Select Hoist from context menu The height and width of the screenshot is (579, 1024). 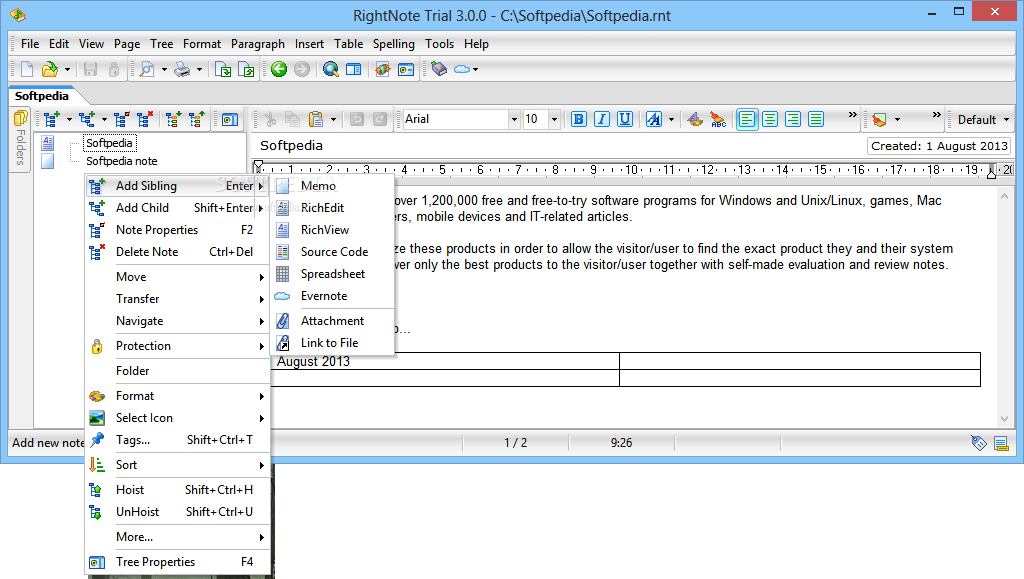[x=178, y=490]
